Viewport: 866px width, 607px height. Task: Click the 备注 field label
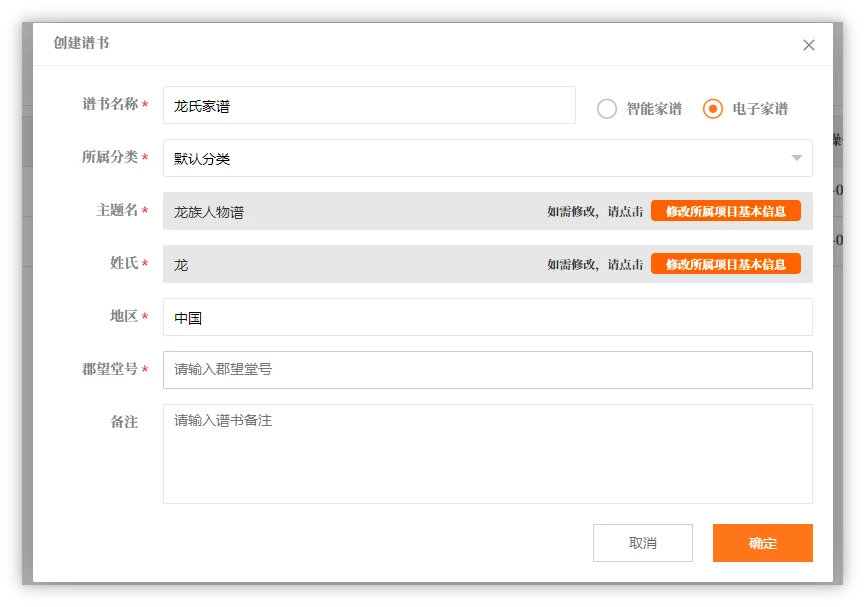tap(124, 422)
